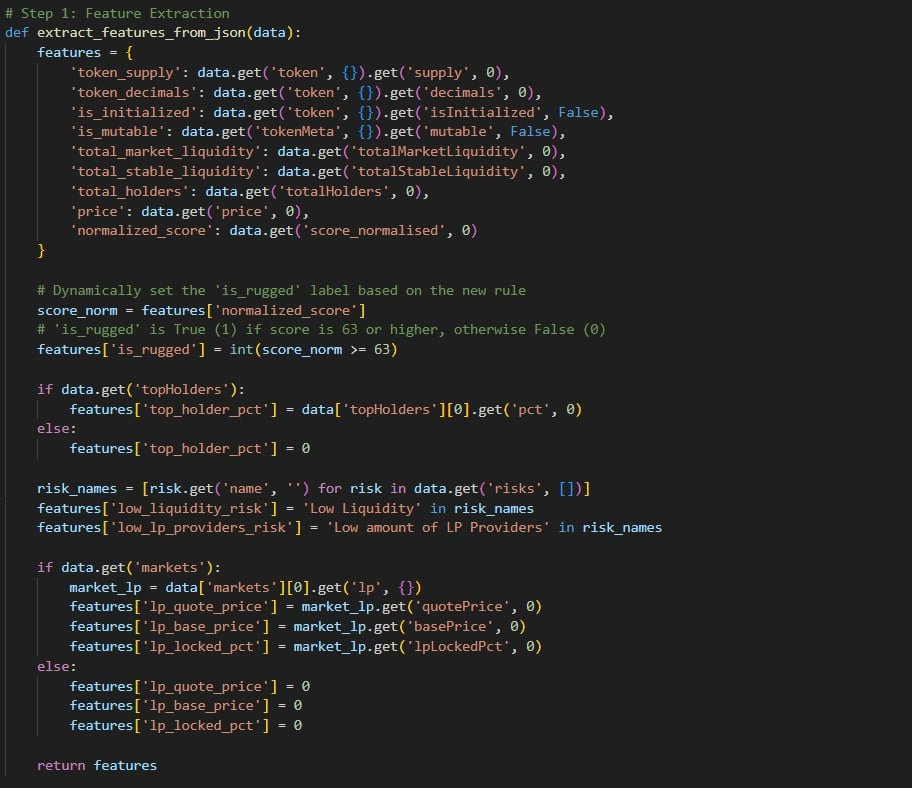Click the 'total_holders' dictionary key

click(129, 191)
